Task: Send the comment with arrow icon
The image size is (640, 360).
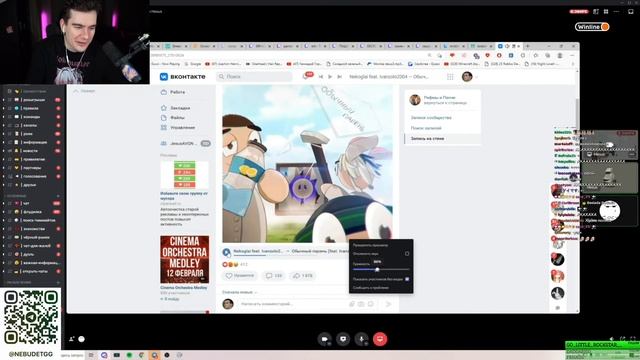Action: pyautogui.click(x=388, y=304)
